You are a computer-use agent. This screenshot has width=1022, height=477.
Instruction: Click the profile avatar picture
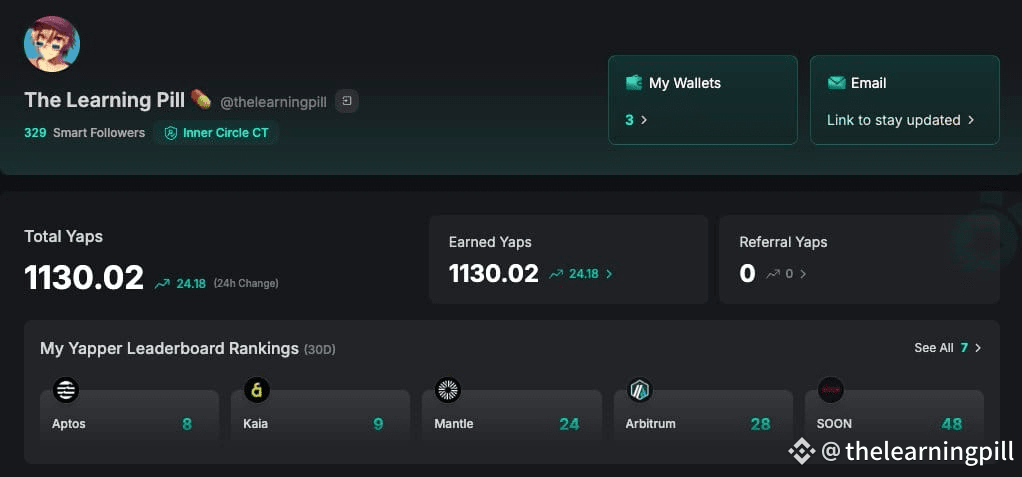[52, 44]
